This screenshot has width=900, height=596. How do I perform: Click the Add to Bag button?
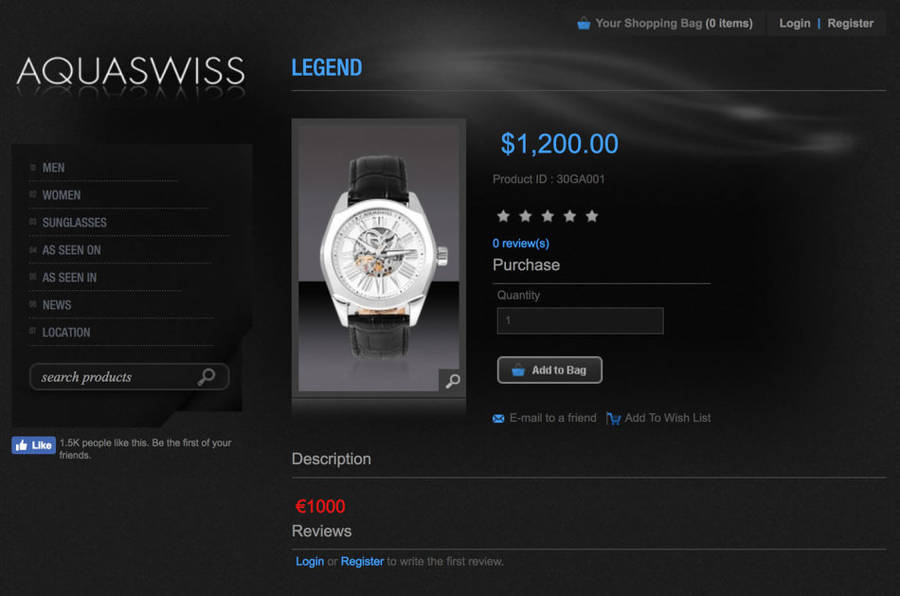click(549, 370)
